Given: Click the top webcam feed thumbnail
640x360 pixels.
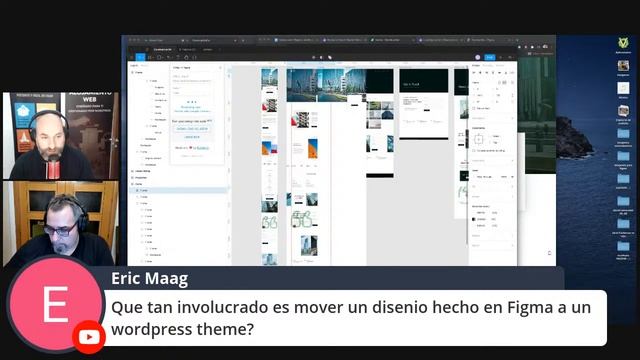Looking at the screenshot, I should pos(60,136).
